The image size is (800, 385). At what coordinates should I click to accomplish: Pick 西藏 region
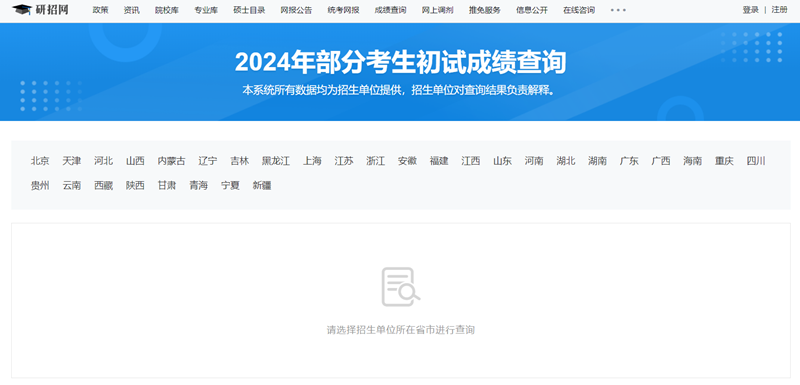[104, 186]
